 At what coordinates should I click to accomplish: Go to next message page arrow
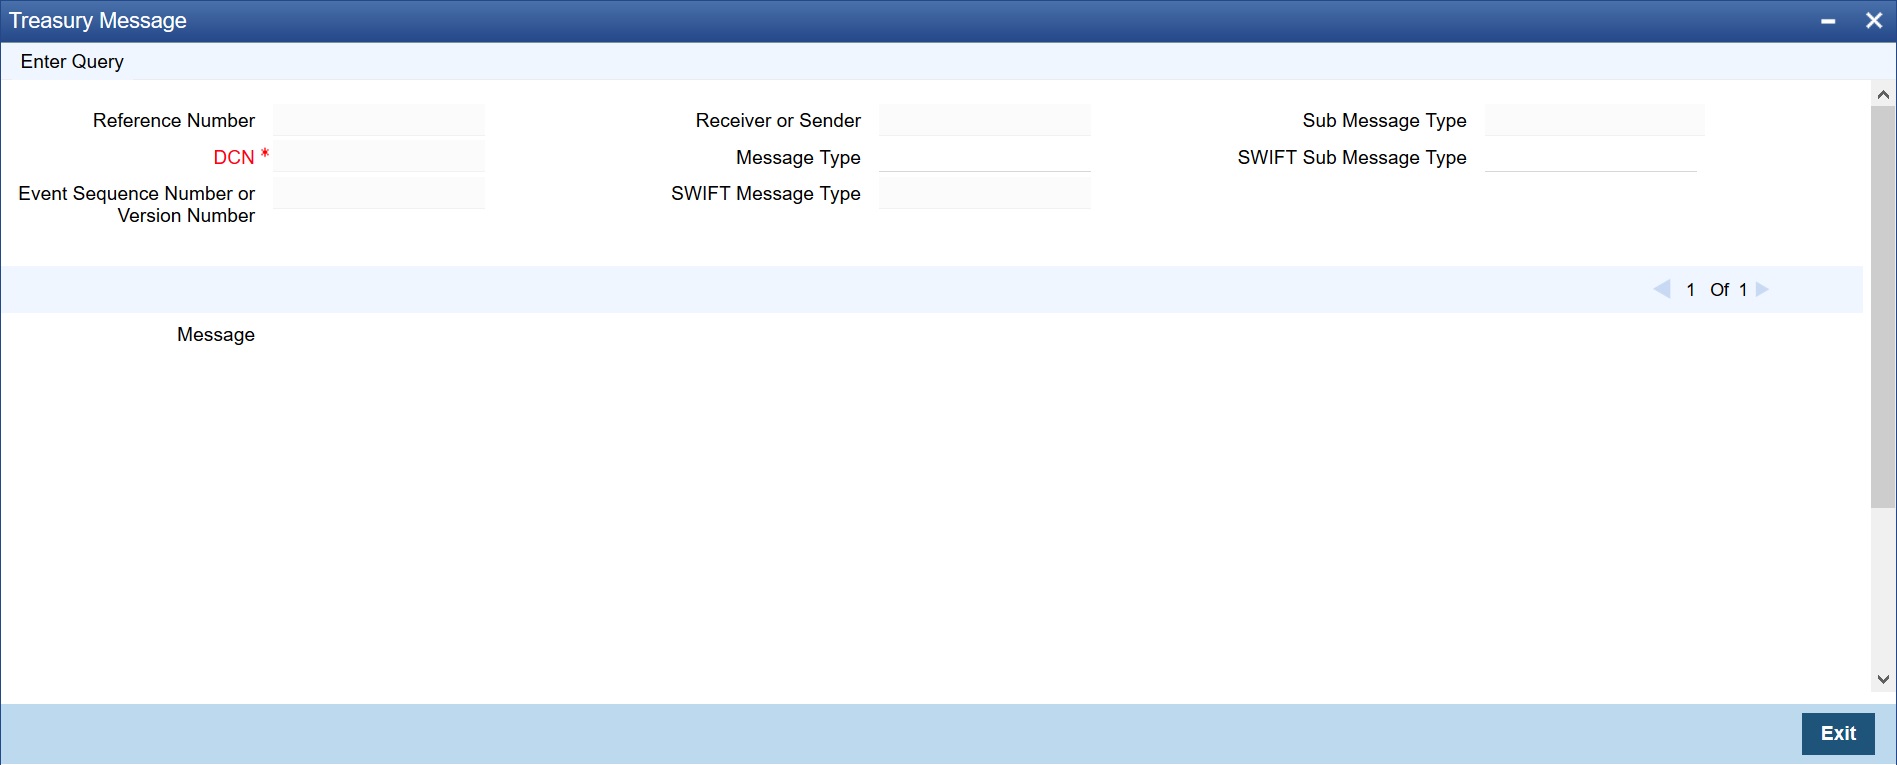tap(1762, 289)
